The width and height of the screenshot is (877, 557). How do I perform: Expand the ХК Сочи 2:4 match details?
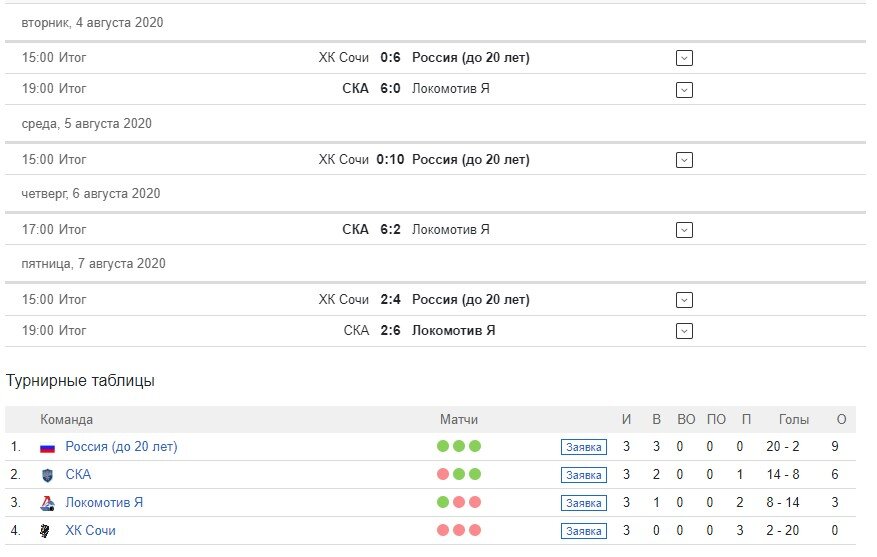click(684, 300)
